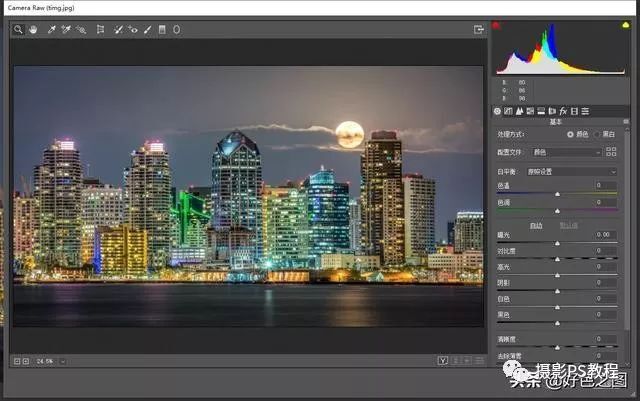The height and width of the screenshot is (401, 640).
Task: Toggle the highlight clipping warning in histogram
Action: [625, 26]
